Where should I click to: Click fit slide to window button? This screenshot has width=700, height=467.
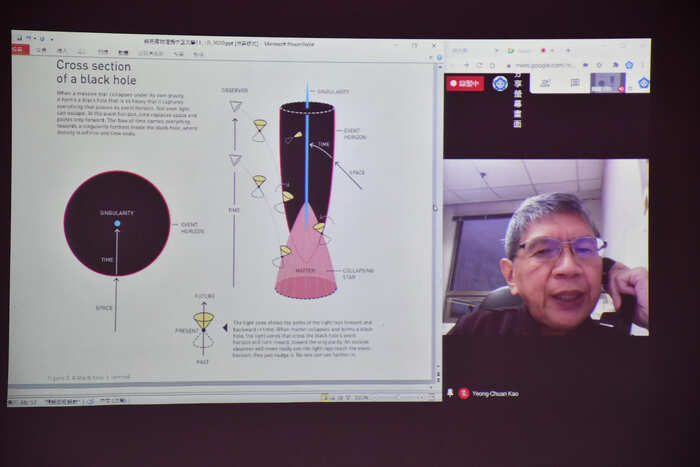click(x=432, y=396)
